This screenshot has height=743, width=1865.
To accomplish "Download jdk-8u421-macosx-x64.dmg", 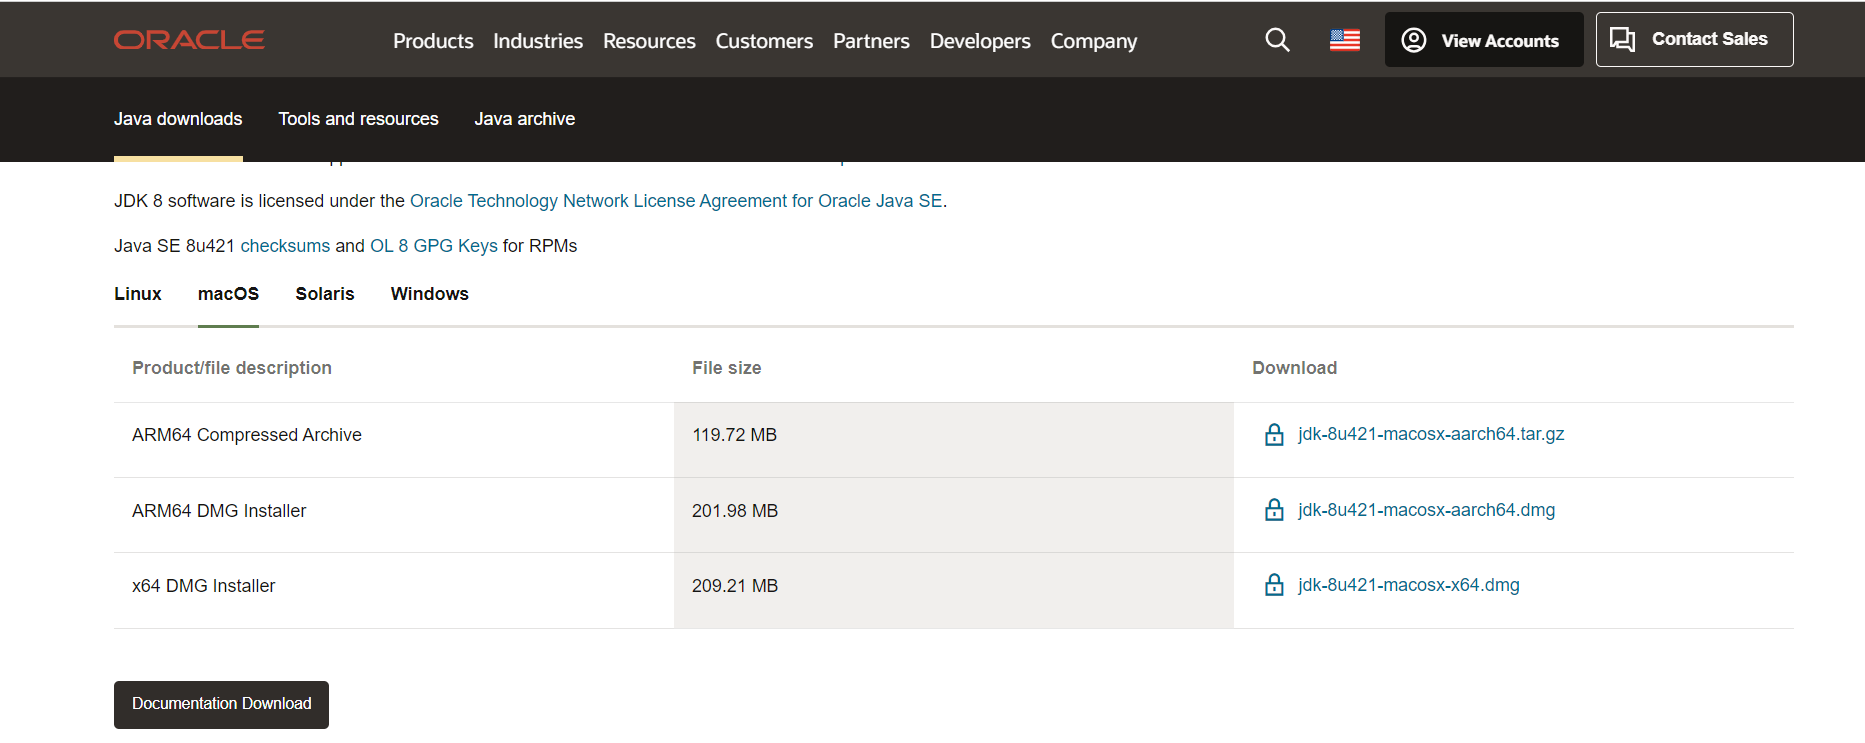I will 1408,585.
